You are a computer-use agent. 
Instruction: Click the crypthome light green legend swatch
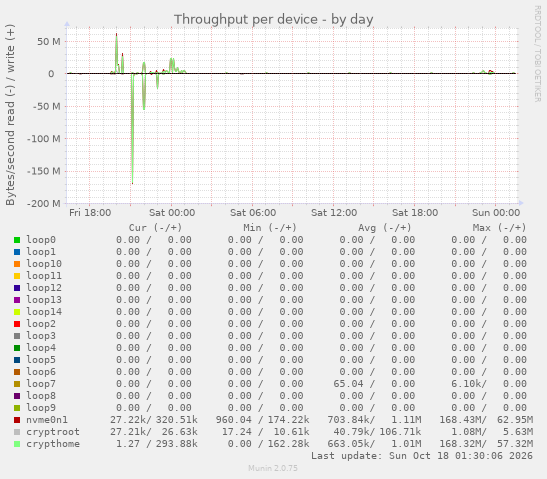(17, 444)
